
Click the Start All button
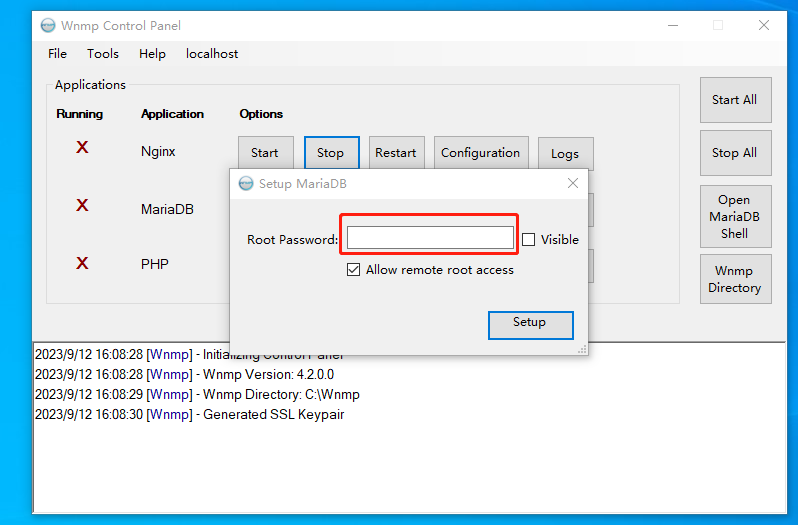tap(735, 100)
